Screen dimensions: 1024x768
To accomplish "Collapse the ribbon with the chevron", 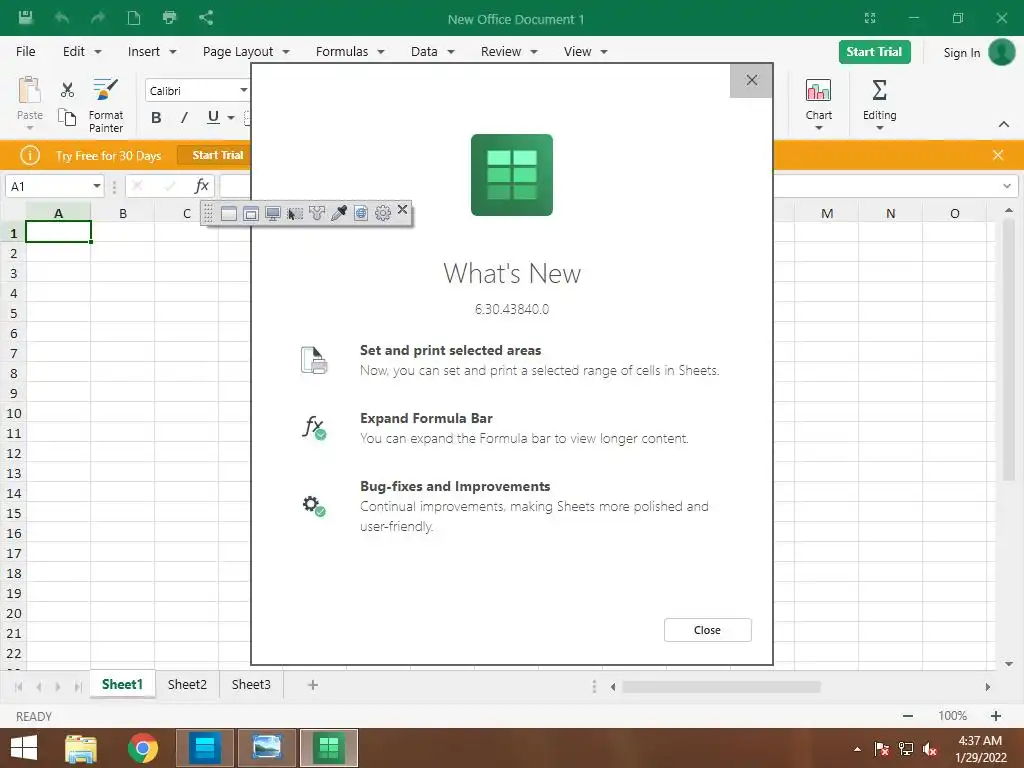I will pyautogui.click(x=1004, y=124).
